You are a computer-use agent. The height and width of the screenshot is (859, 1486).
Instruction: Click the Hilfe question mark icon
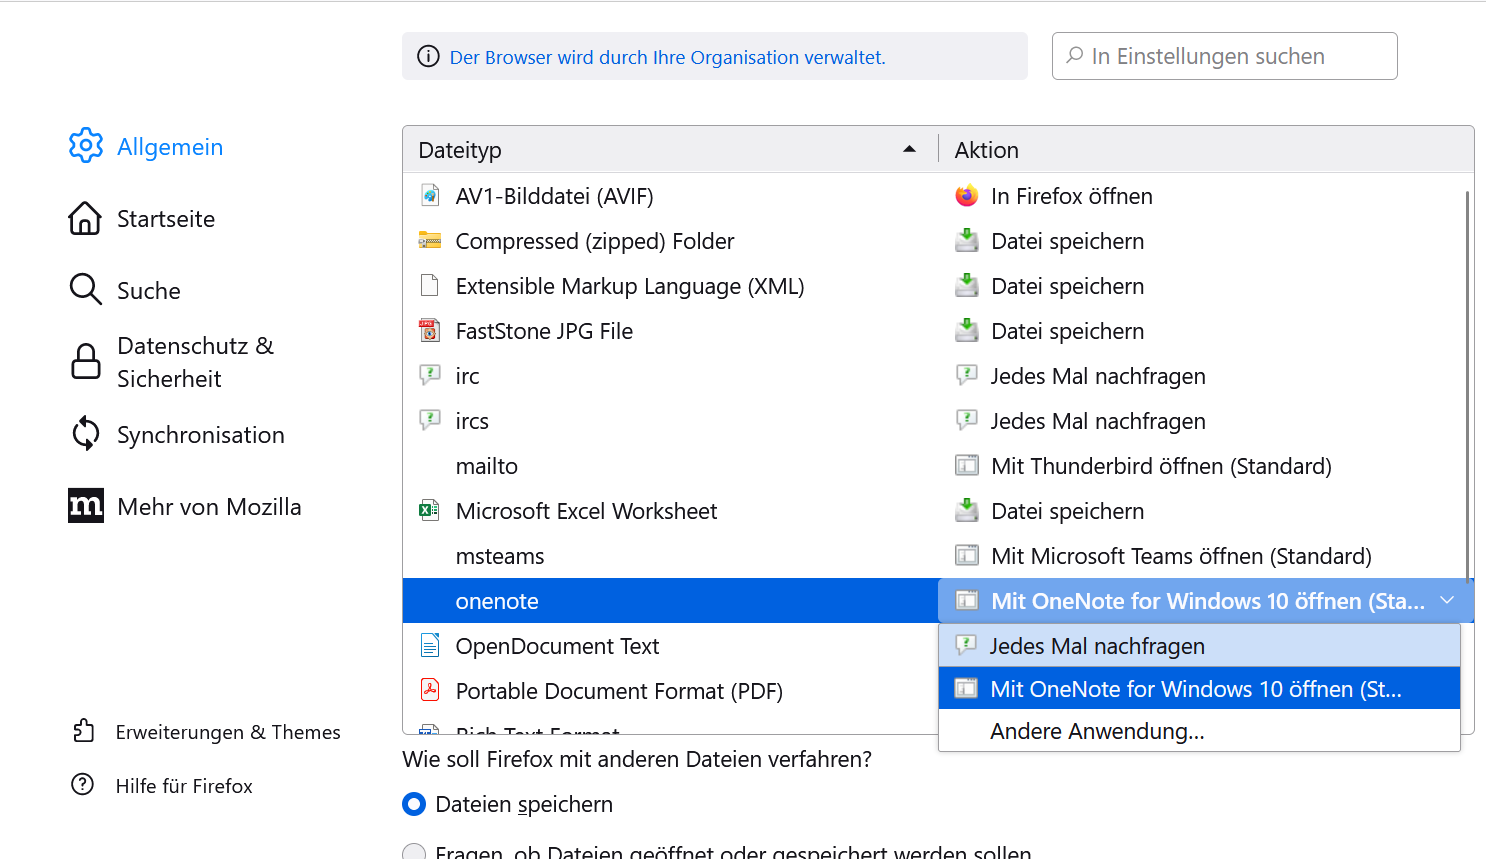[x=83, y=785]
